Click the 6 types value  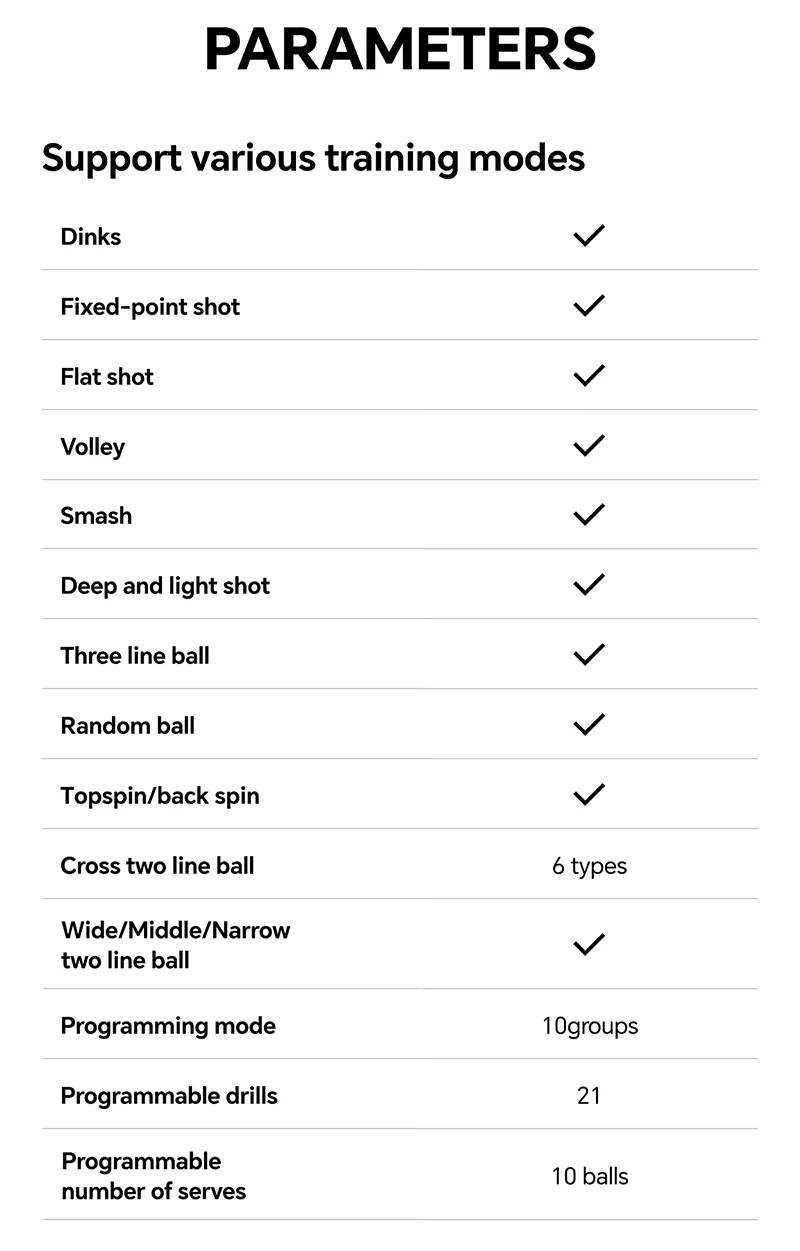[x=589, y=866]
